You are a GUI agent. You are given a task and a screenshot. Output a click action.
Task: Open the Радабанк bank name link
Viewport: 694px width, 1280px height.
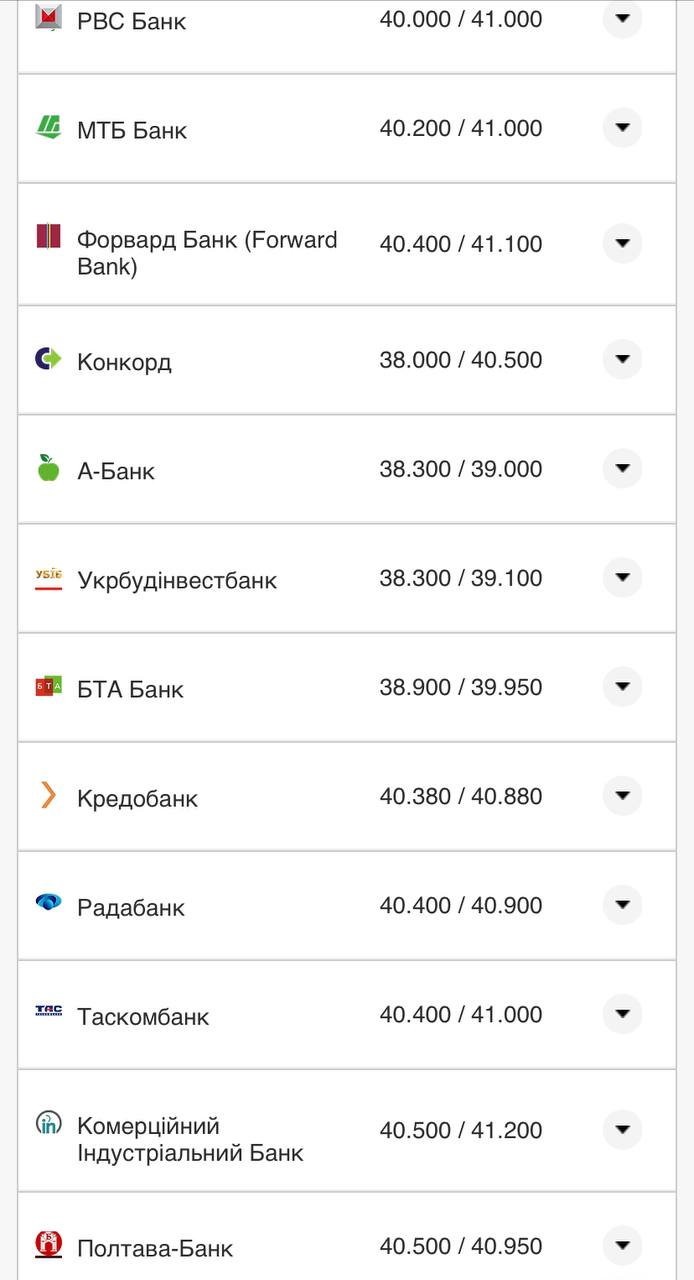pyautogui.click(x=131, y=908)
